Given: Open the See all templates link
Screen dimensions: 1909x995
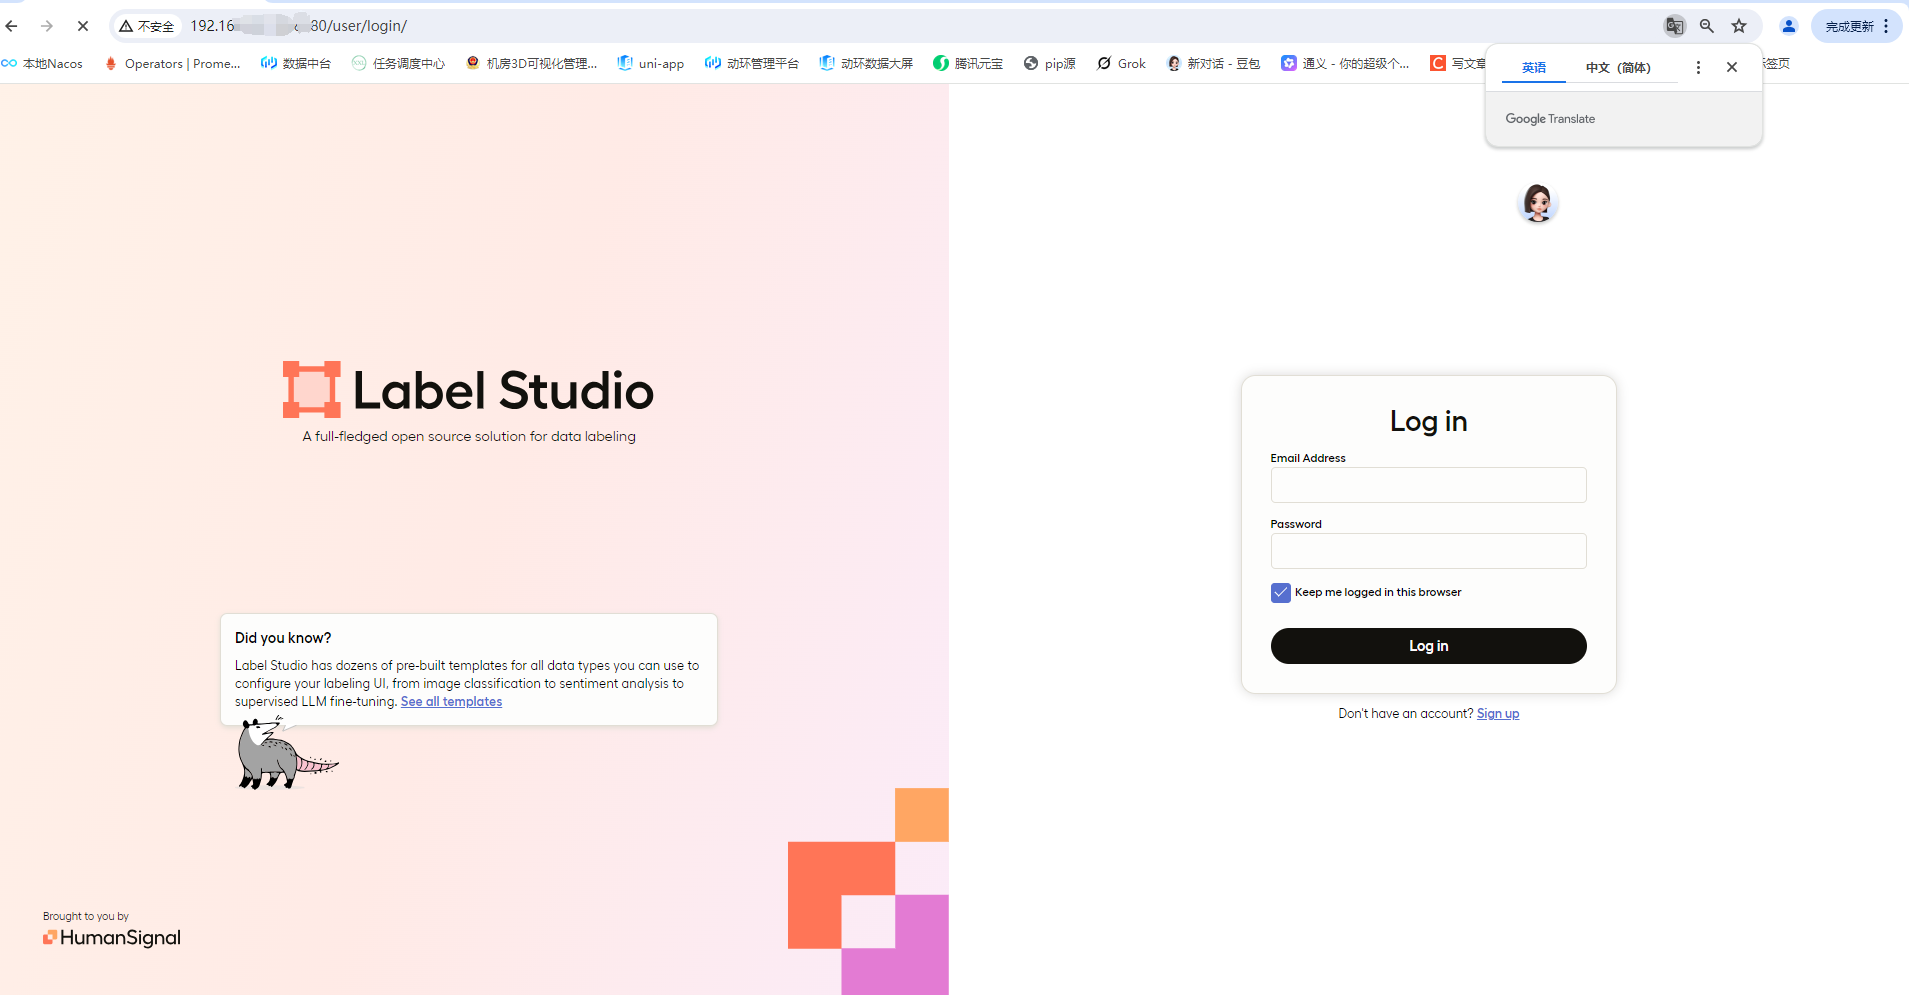Looking at the screenshot, I should click(451, 702).
